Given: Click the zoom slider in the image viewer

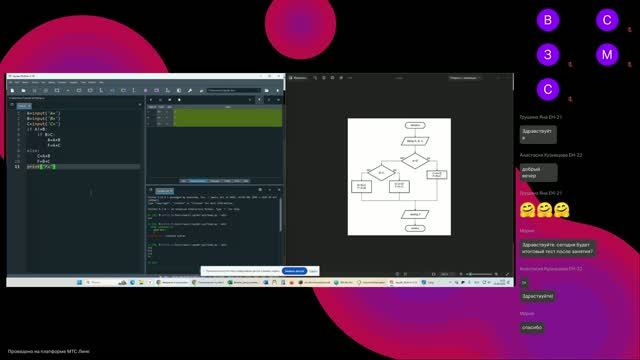Looking at the screenshot, I should (480, 274).
